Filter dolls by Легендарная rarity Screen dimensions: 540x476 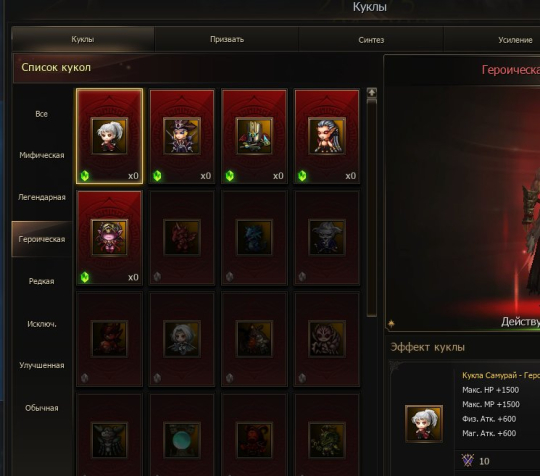pos(41,197)
